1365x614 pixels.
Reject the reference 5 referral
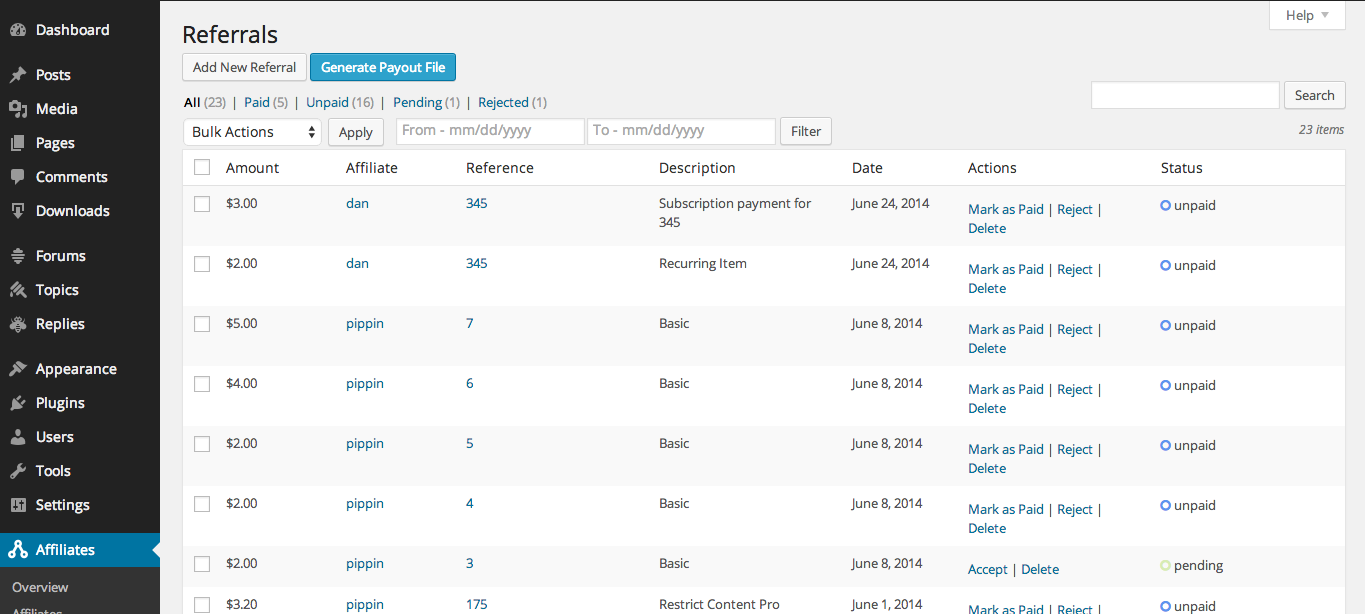1075,449
